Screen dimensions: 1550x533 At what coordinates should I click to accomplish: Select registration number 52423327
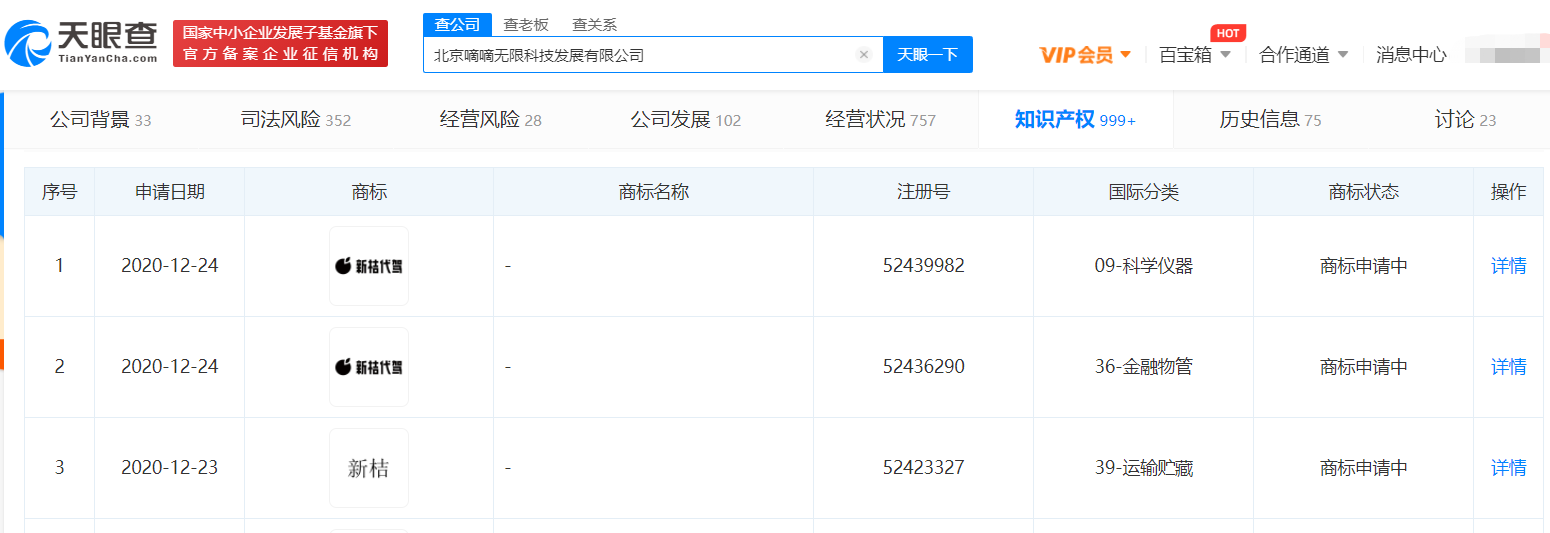pos(924,468)
